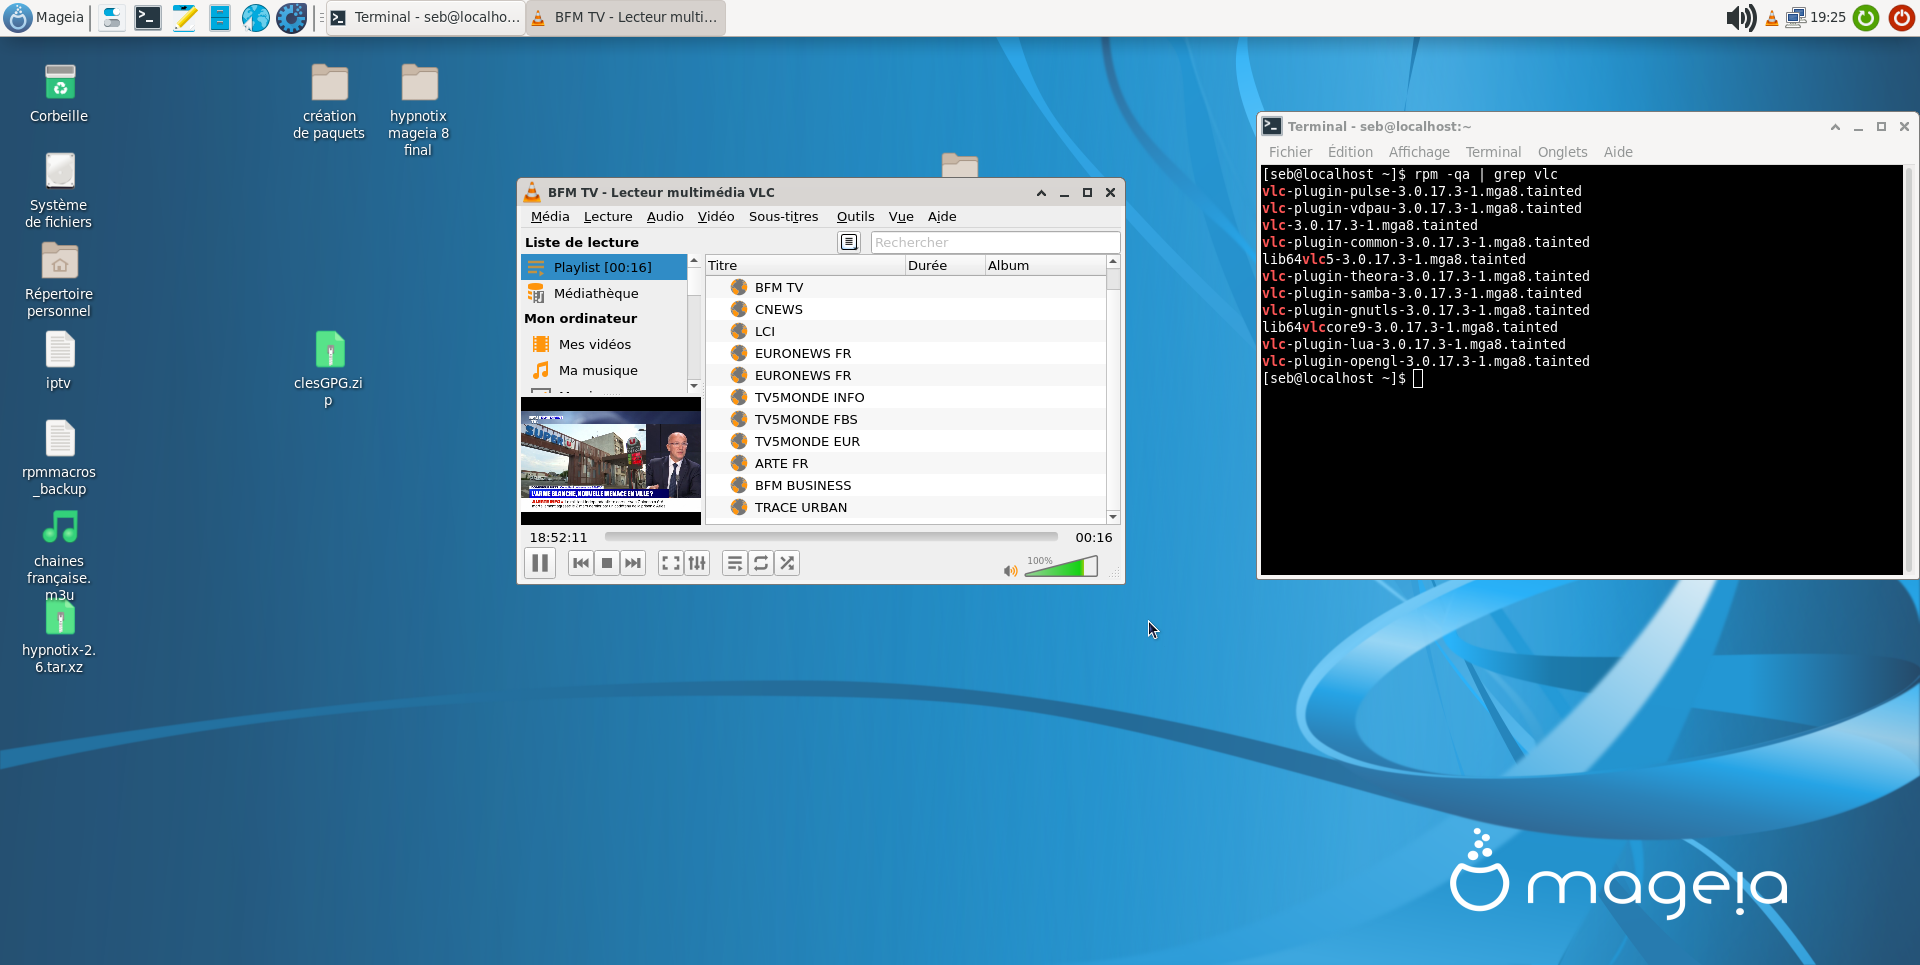Viewport: 1920px width, 965px height.
Task: Skip to previous track in VLC
Action: click(x=580, y=563)
